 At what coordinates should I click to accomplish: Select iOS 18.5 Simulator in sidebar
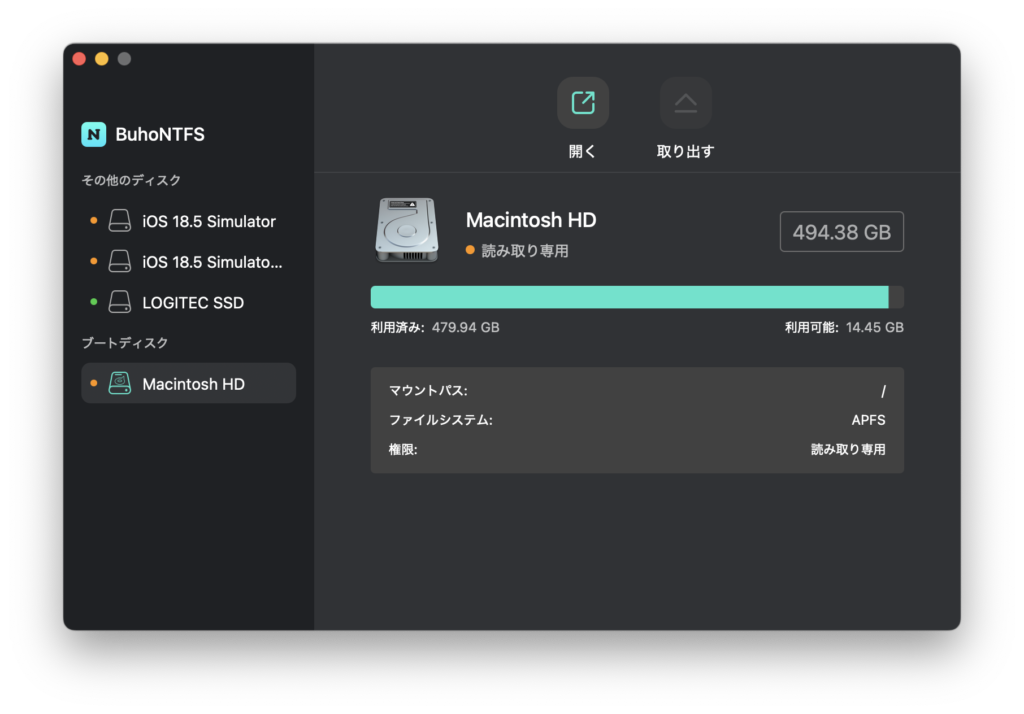tap(188, 221)
